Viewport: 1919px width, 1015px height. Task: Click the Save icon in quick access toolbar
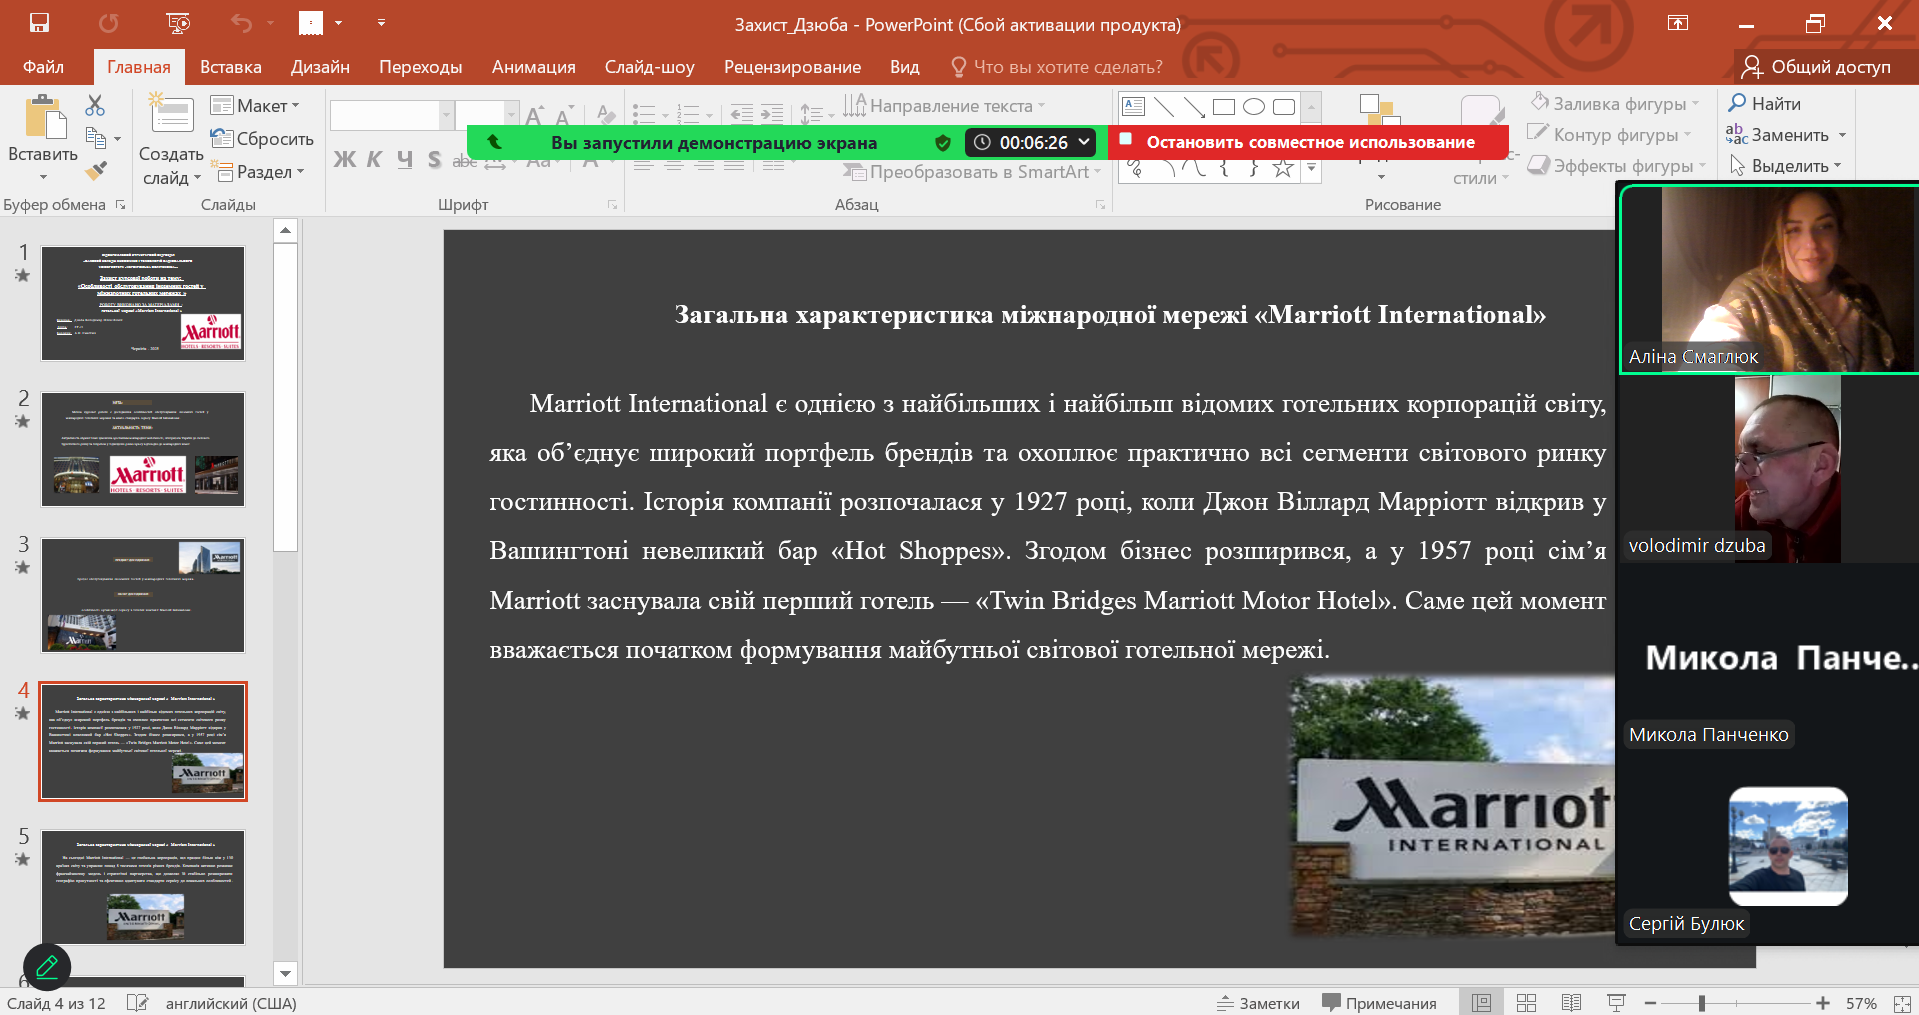click(x=39, y=23)
